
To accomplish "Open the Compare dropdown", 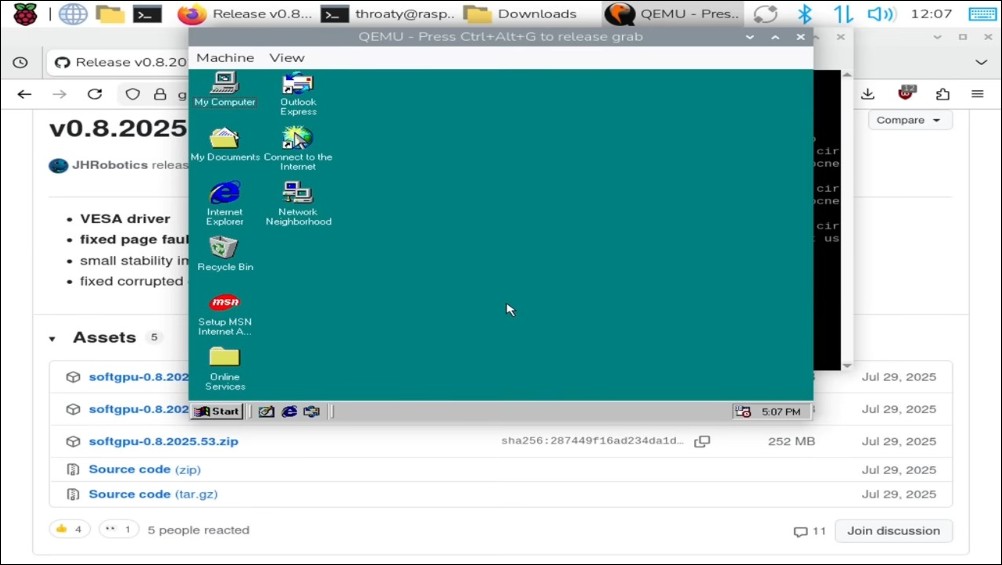I will click(909, 120).
